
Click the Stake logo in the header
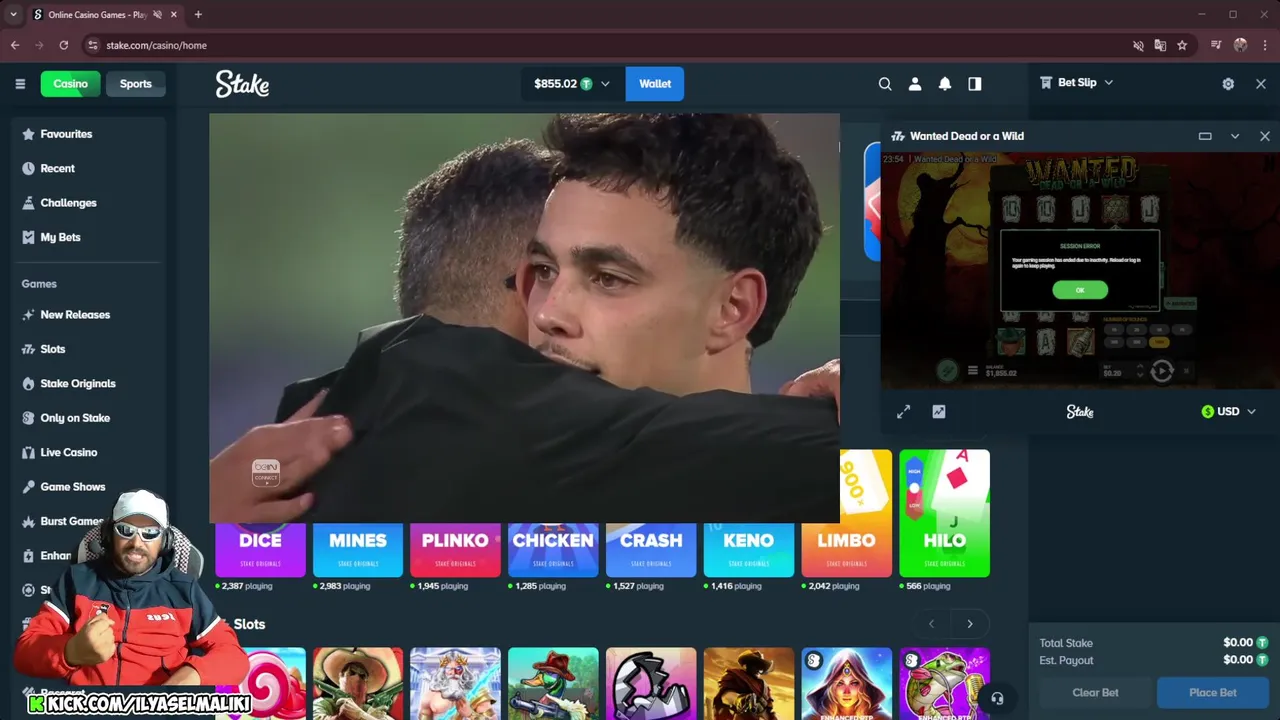click(242, 84)
